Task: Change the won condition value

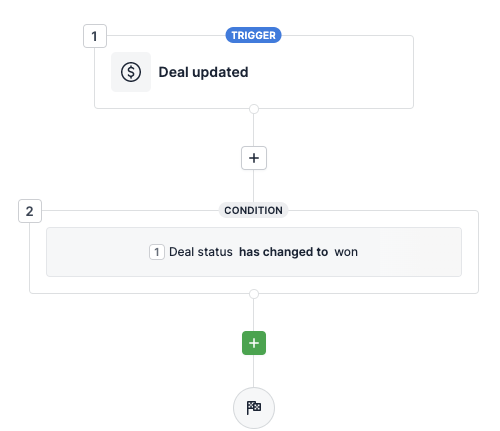Action: click(346, 252)
